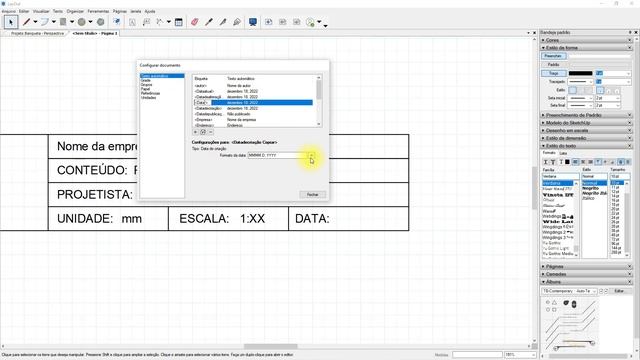Click the Previous Page icon
This screenshot has width=640, height=360.
point(282,22)
